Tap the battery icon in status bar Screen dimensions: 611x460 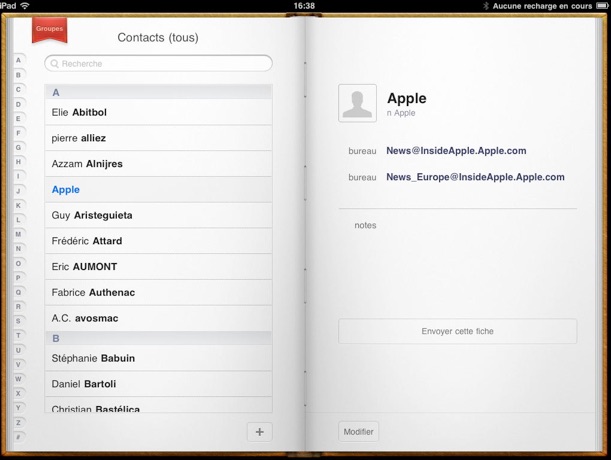[602, 6]
